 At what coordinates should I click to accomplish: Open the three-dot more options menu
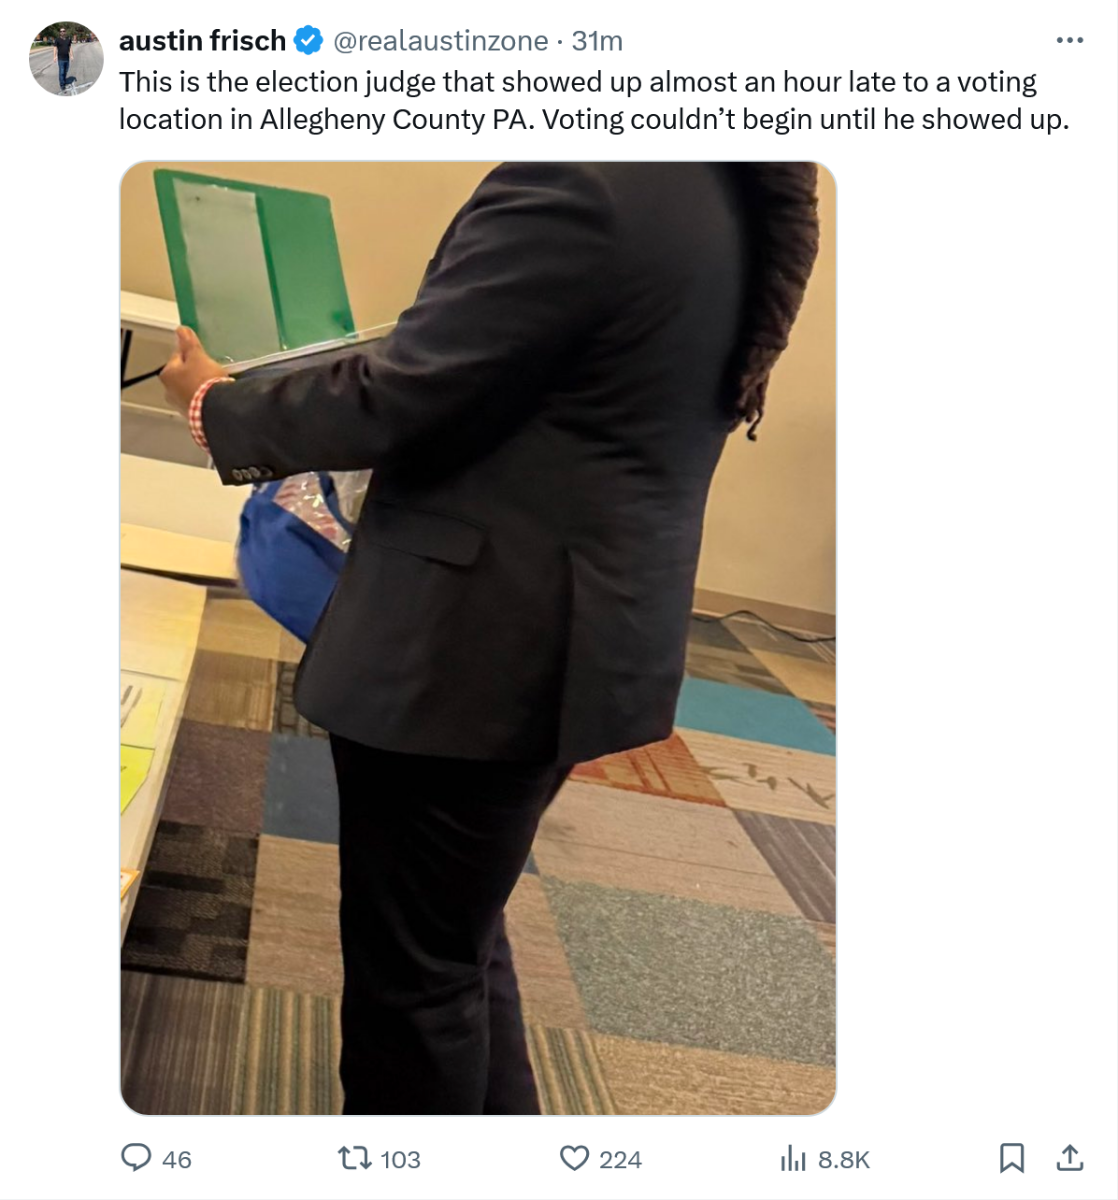[x=1070, y=40]
